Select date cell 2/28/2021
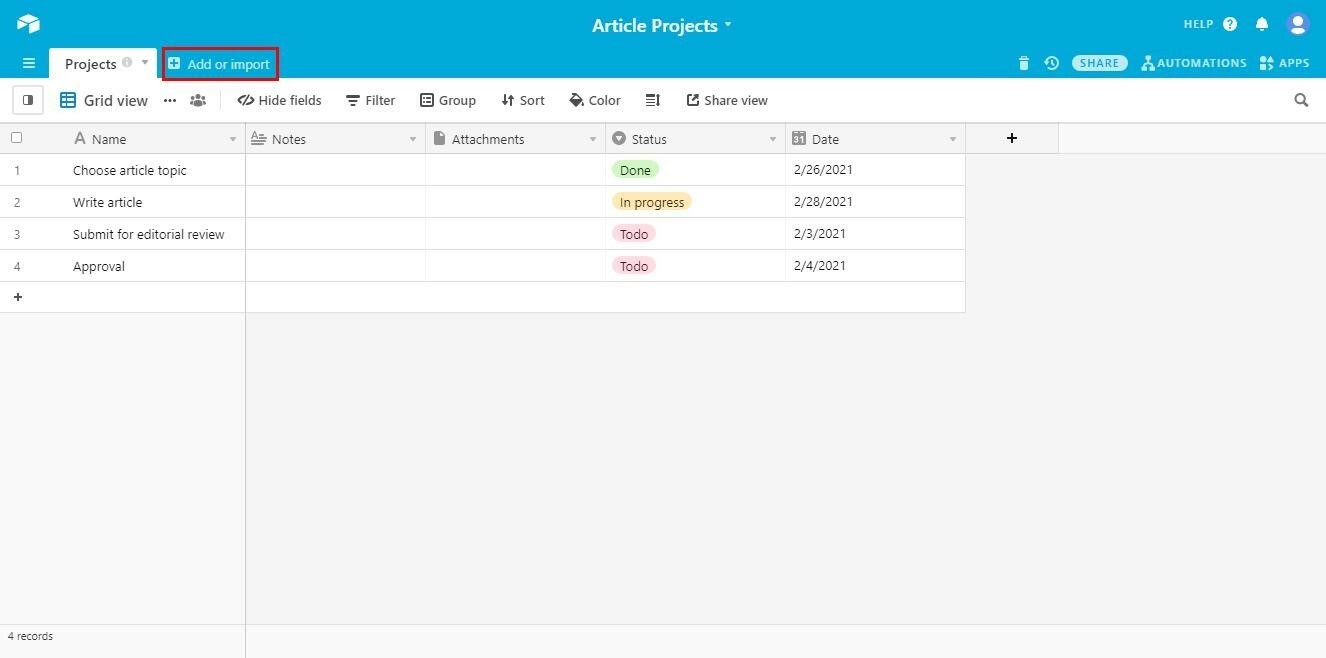1326x658 pixels. pos(876,202)
